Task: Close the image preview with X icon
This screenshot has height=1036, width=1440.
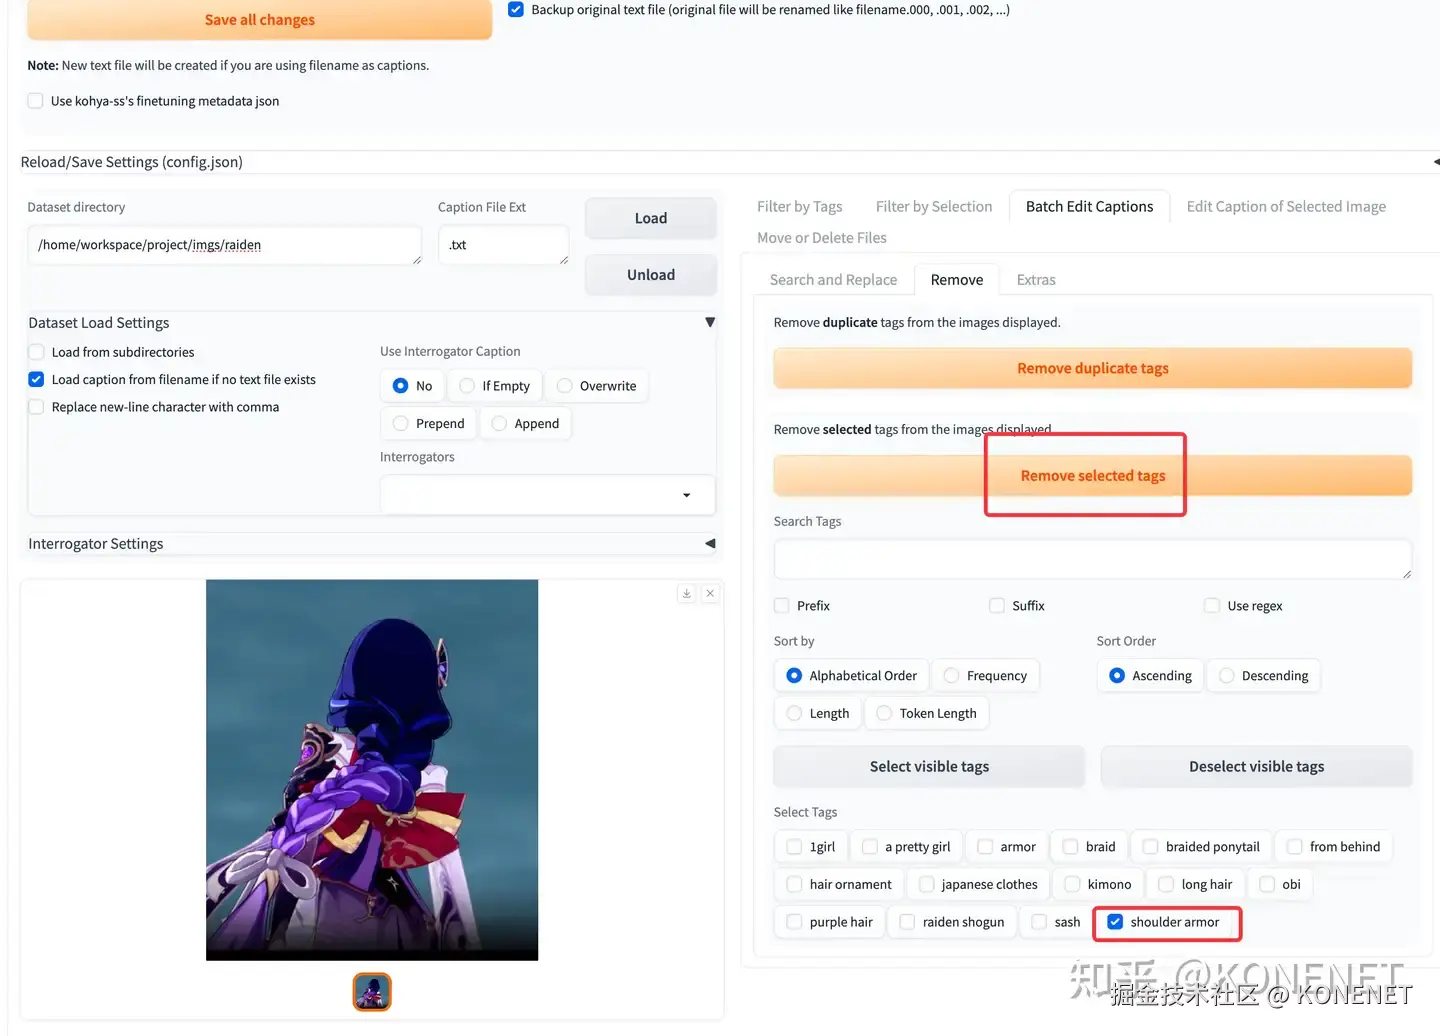Action: (710, 593)
